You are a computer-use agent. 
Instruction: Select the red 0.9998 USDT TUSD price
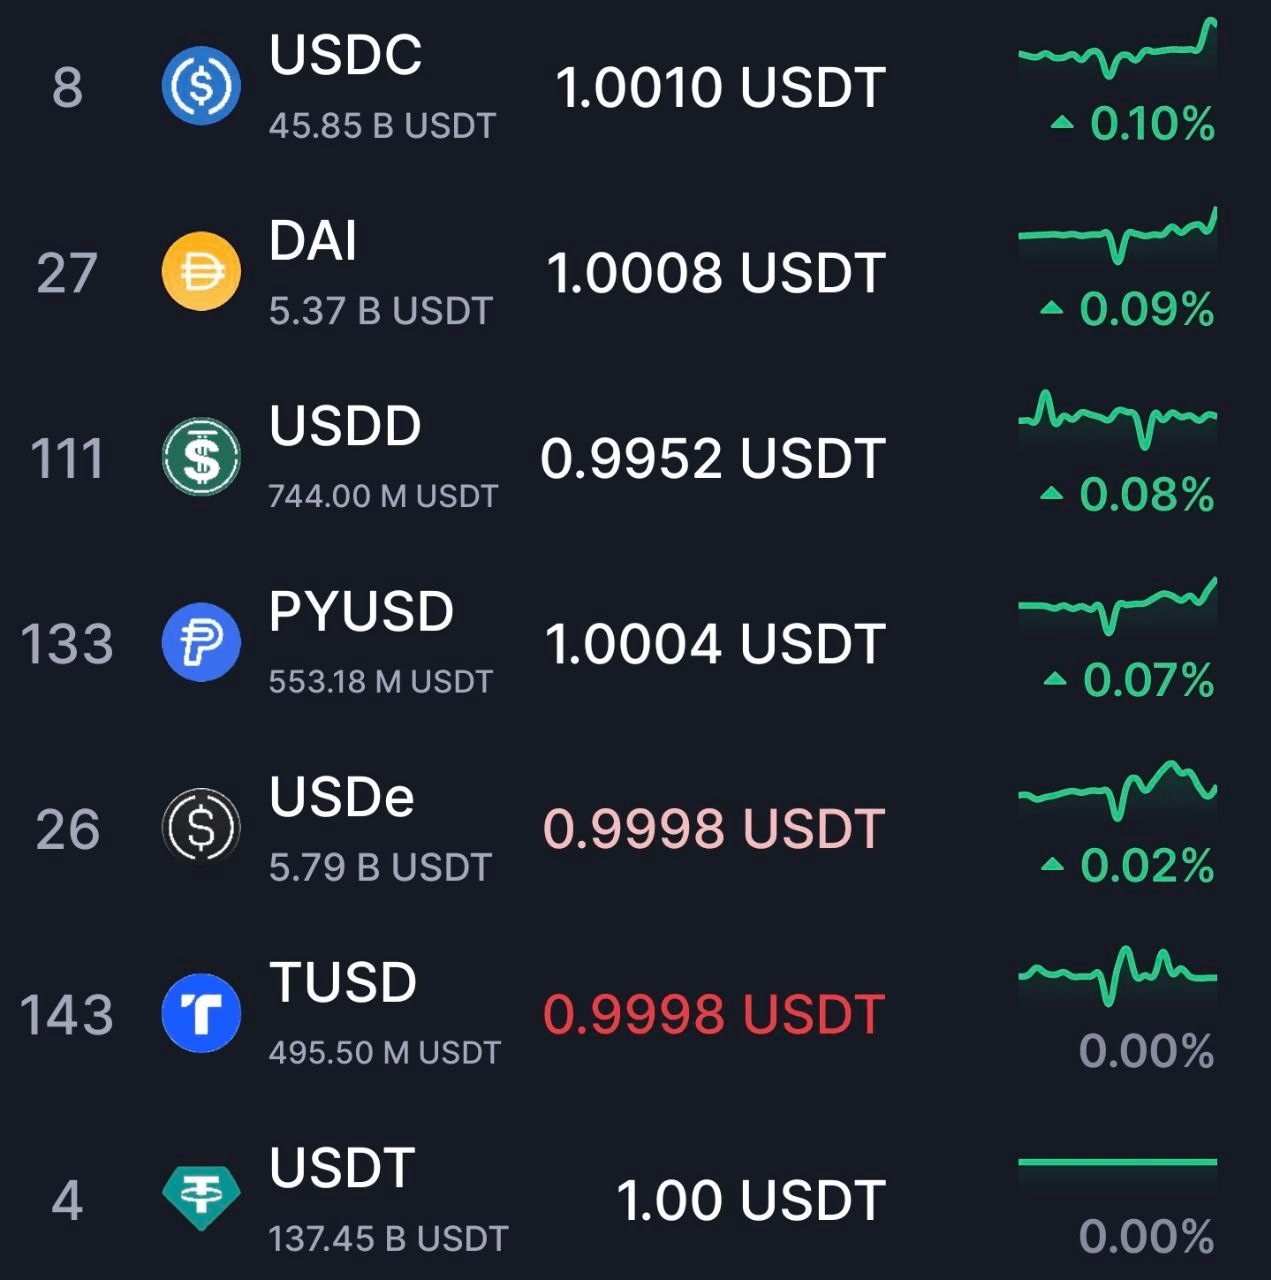pos(714,1014)
